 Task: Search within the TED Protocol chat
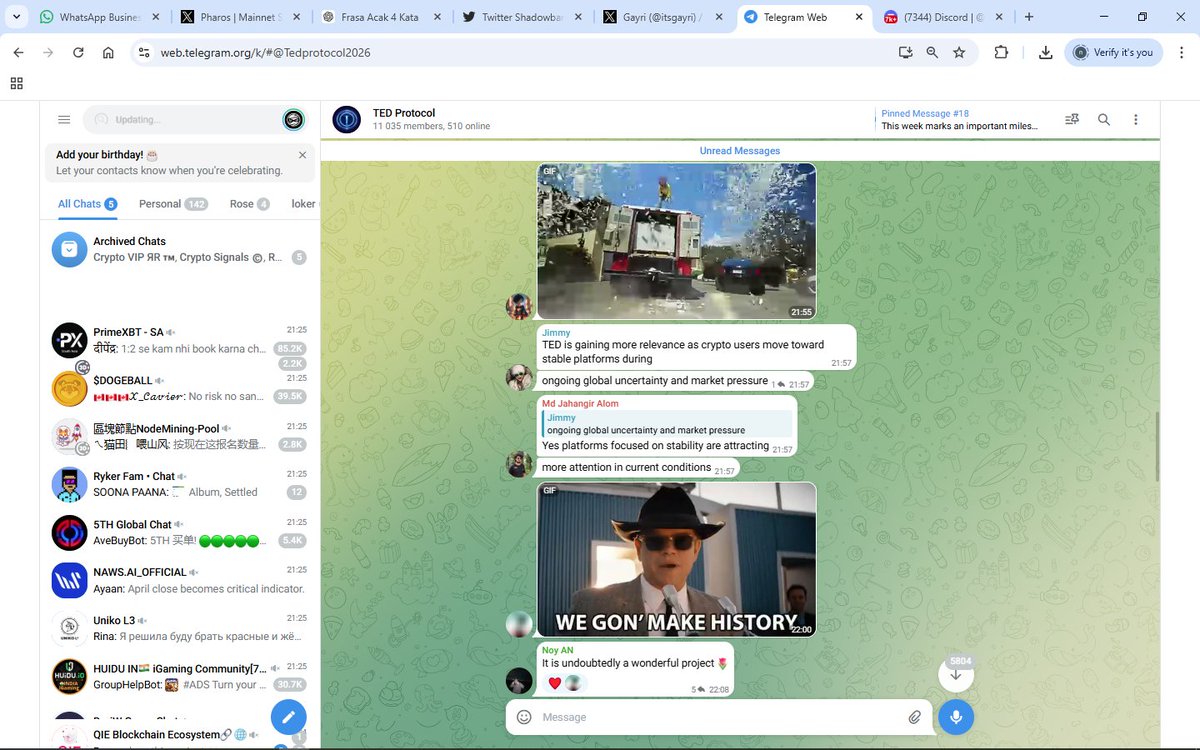pos(1104,119)
